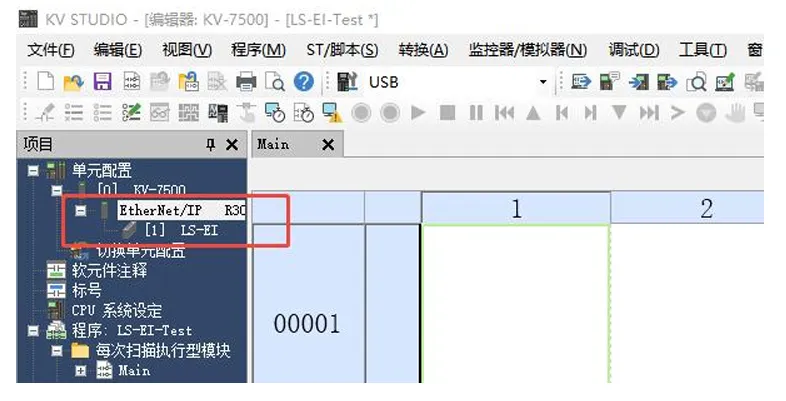Create a new project with blank page icon
Screen dimensions: 786x401
pyautogui.click(x=46, y=81)
